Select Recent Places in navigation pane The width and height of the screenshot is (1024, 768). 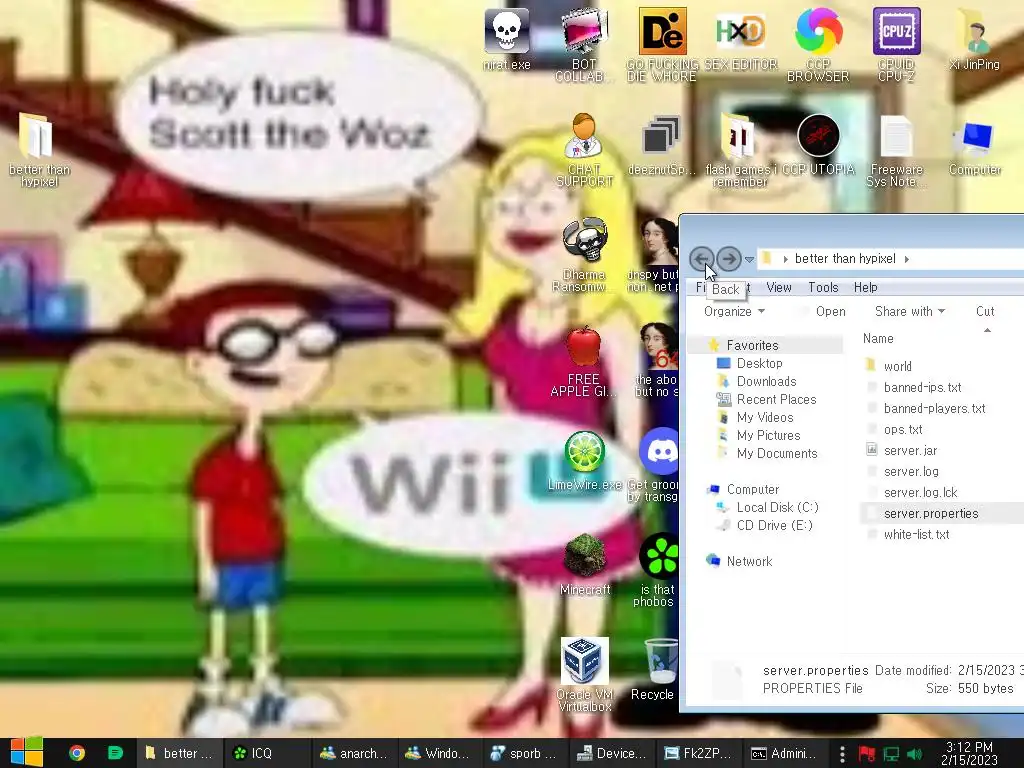tap(776, 399)
